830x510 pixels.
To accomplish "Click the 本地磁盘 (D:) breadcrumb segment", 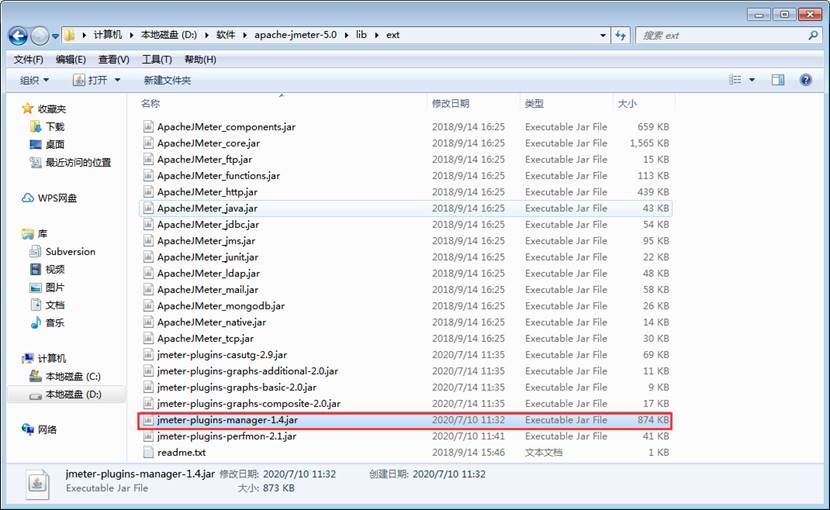I will [168, 35].
